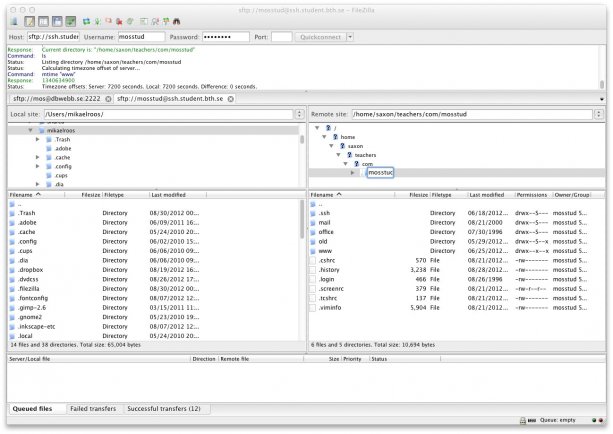Open the tab list dropdown arrow

coord(602,99)
